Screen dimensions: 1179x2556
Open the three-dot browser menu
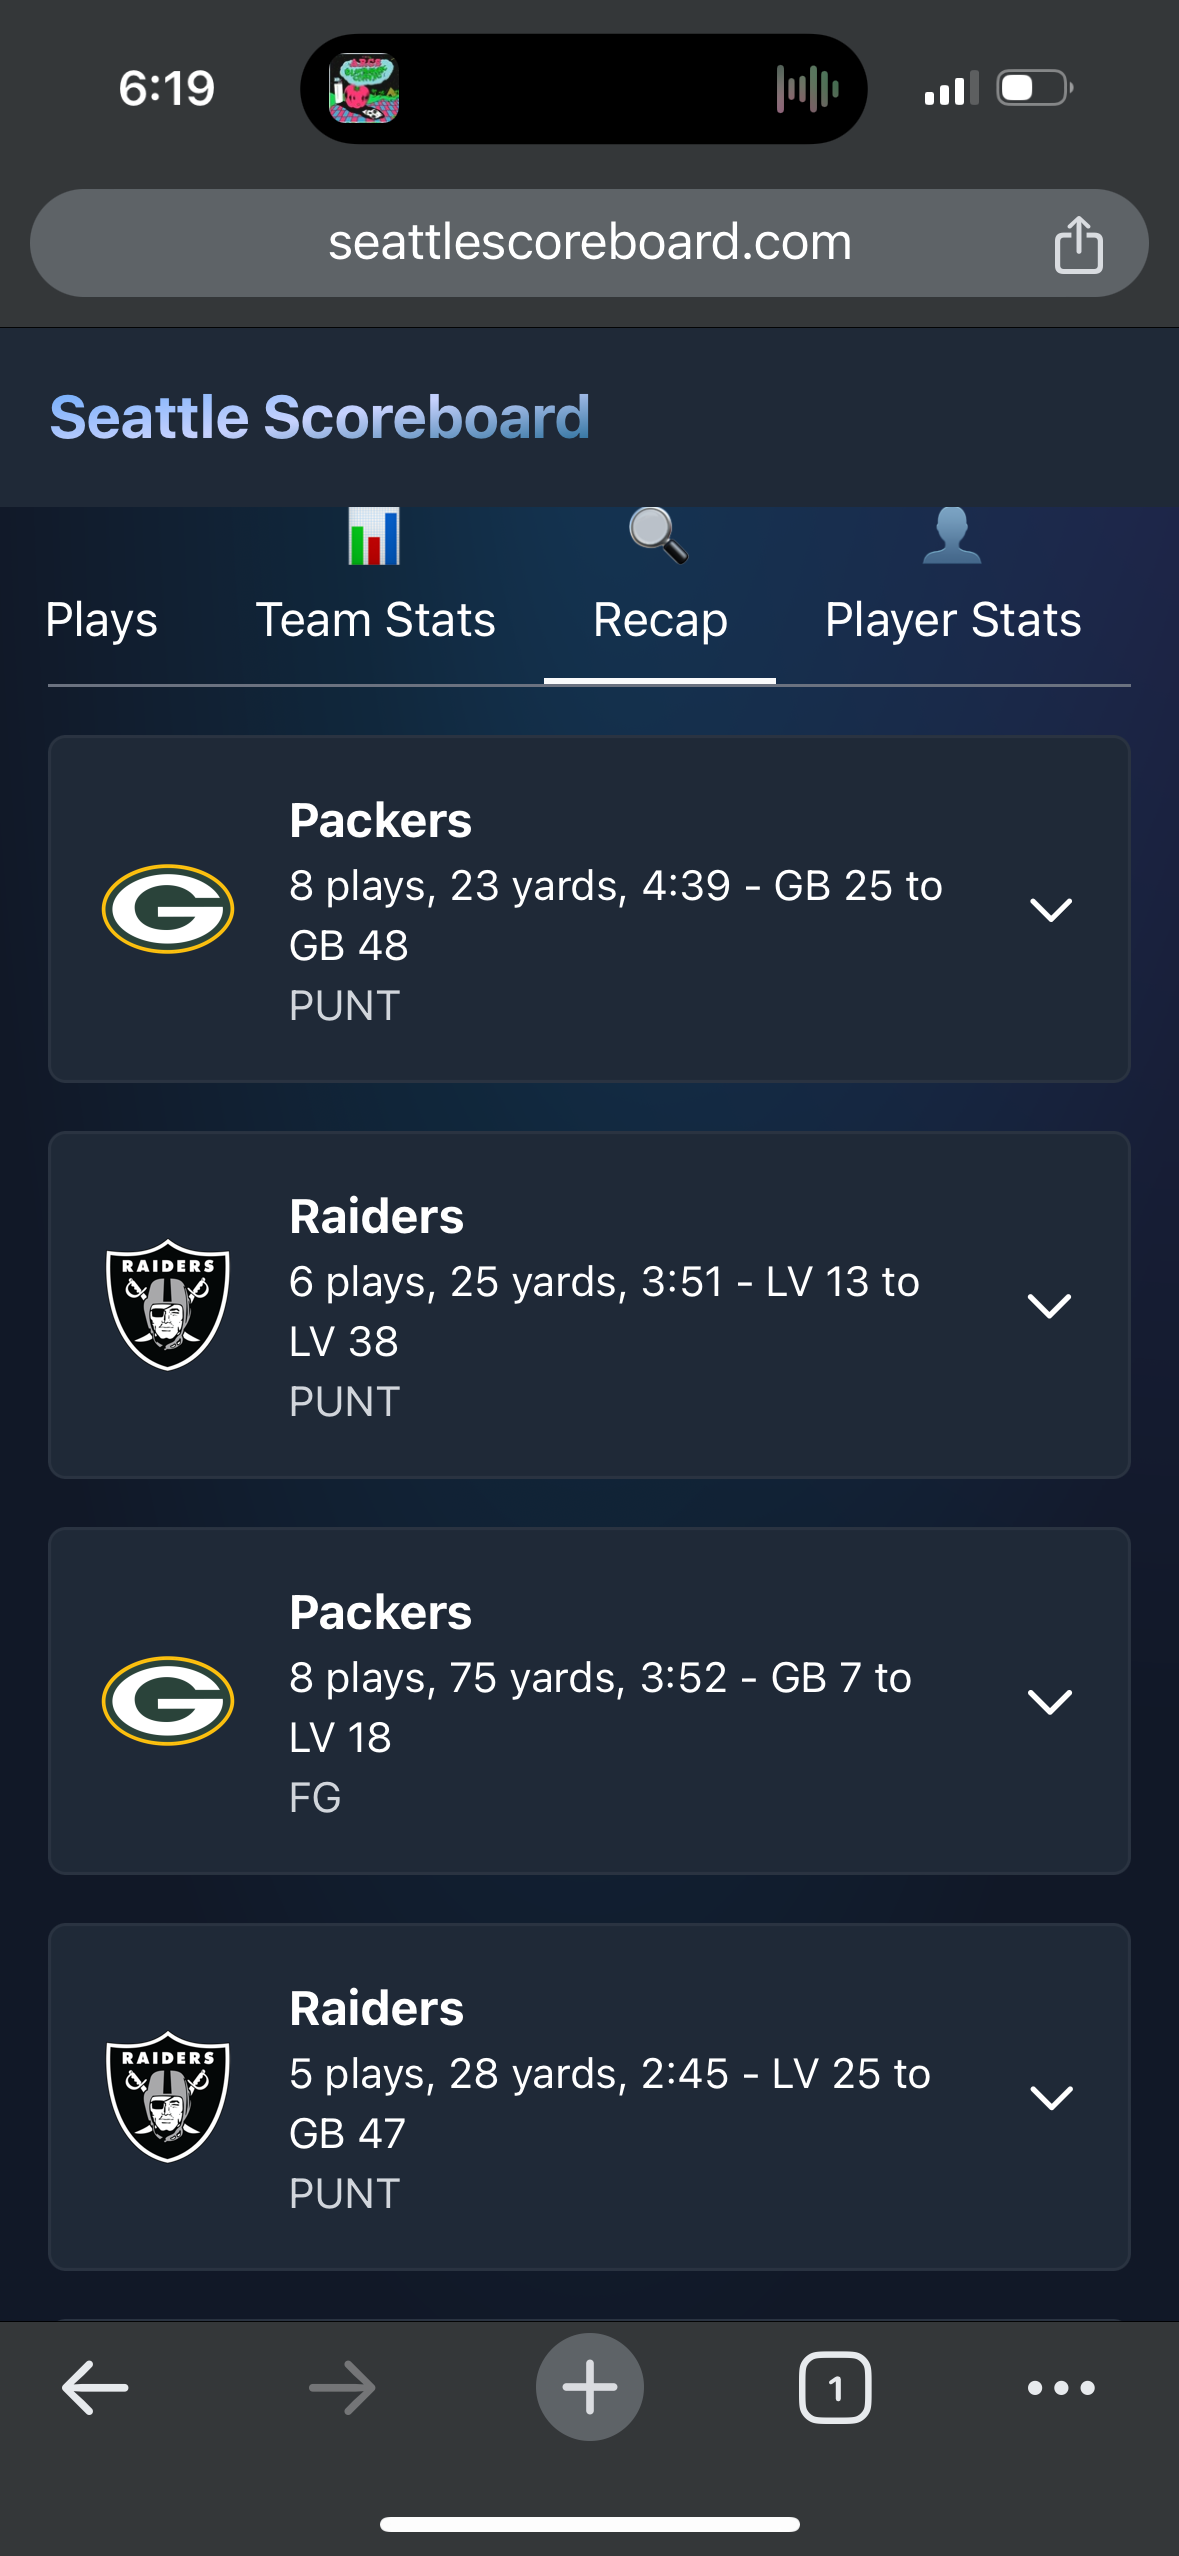click(1061, 2388)
